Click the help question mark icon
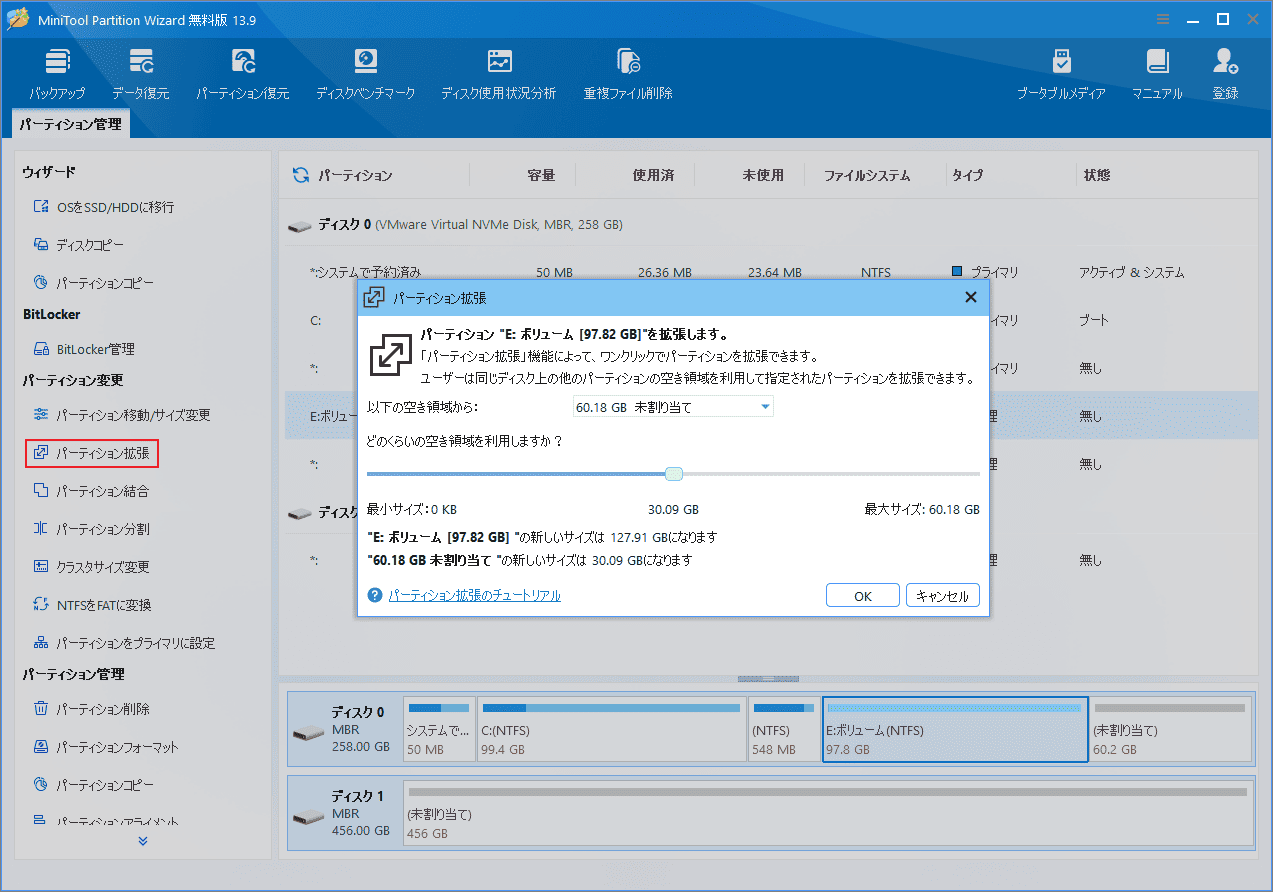Image resolution: width=1273 pixels, height=892 pixels. 375,595
